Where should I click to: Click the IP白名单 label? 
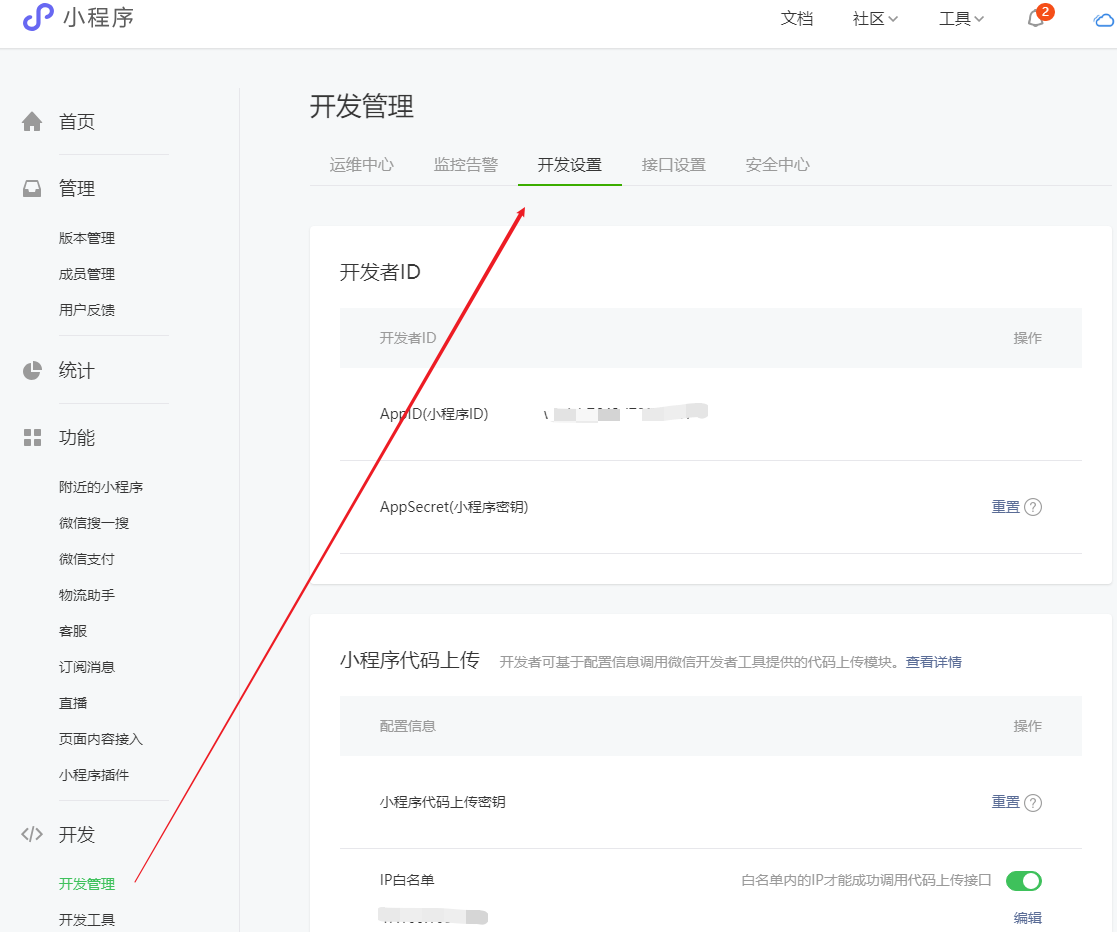point(407,880)
